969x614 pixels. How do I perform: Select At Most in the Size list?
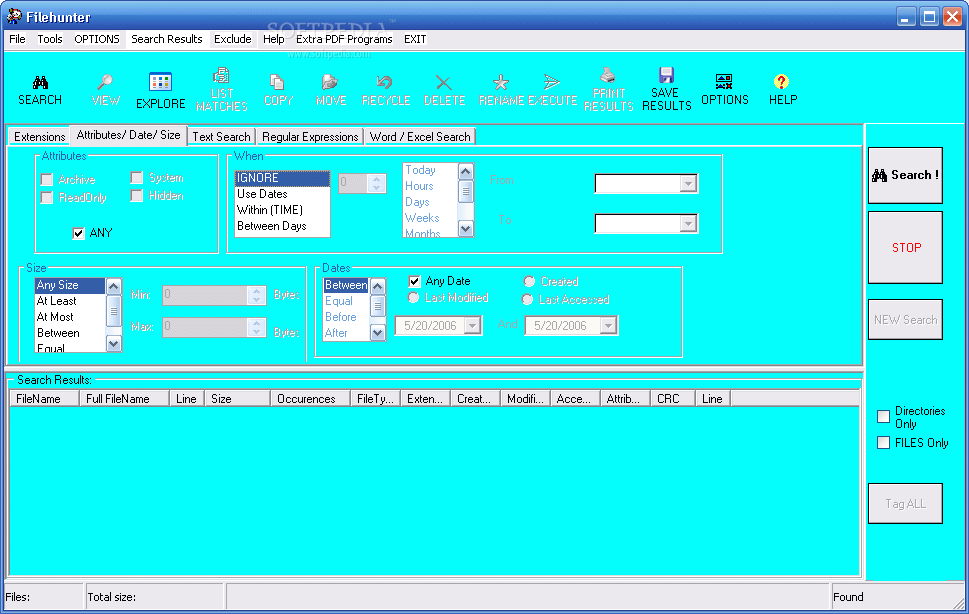click(70, 317)
